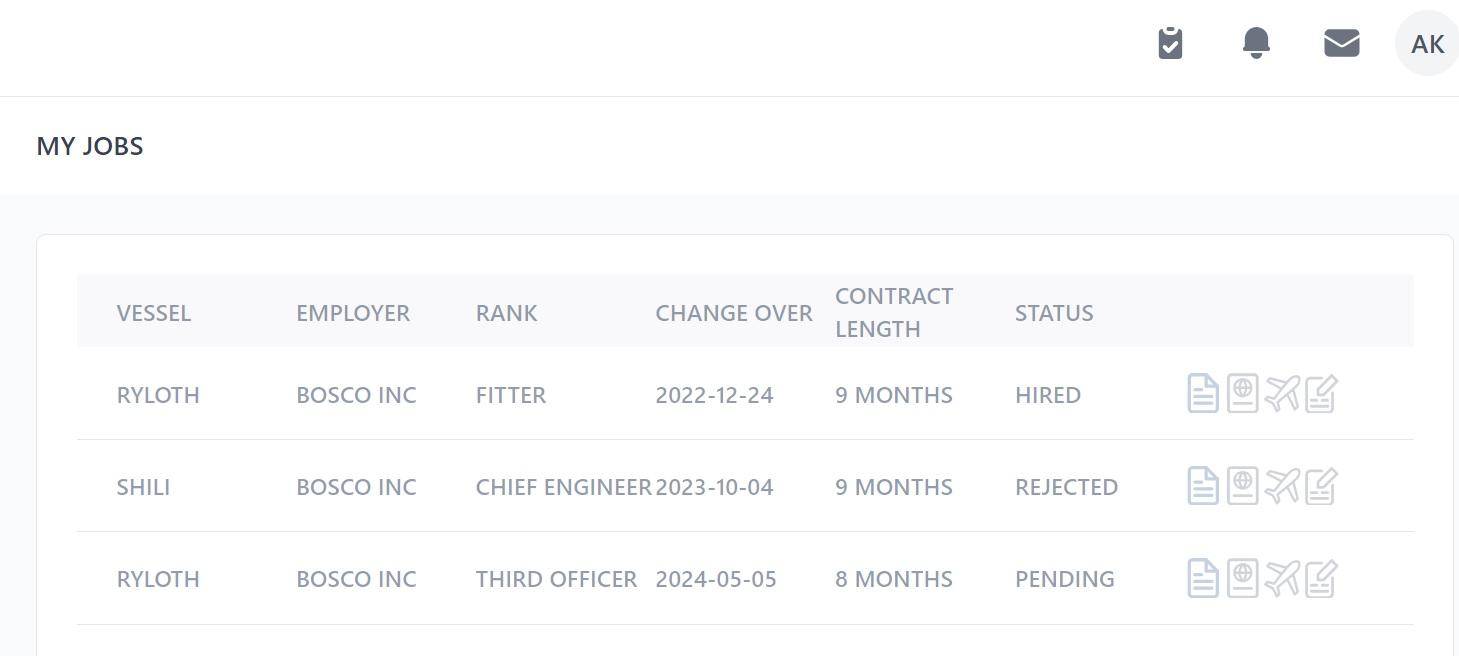Click contract signing icon for Fitter job
The width and height of the screenshot is (1459, 656).
(1321, 394)
